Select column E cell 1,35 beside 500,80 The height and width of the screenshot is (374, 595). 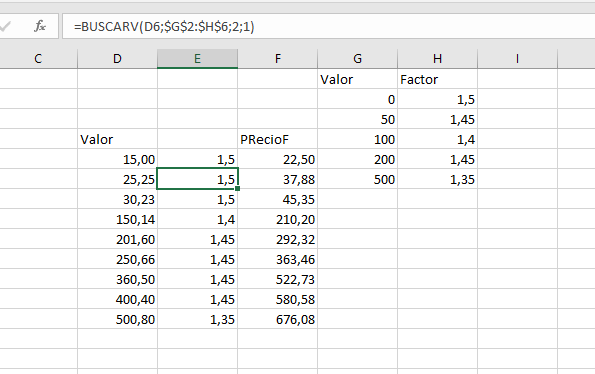tap(197, 319)
